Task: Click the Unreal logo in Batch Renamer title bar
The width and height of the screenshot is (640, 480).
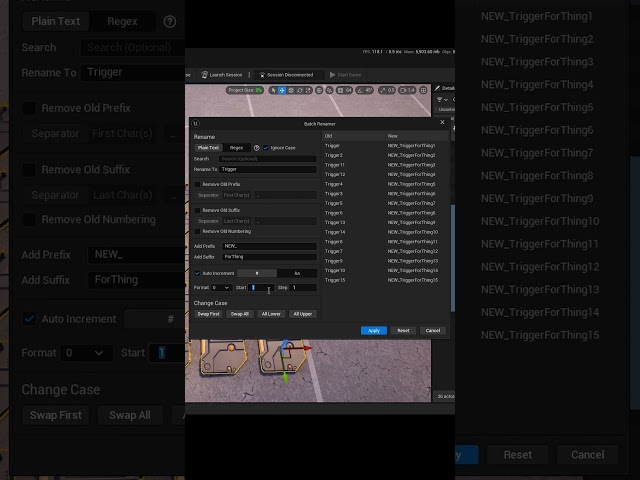Action: point(196,123)
